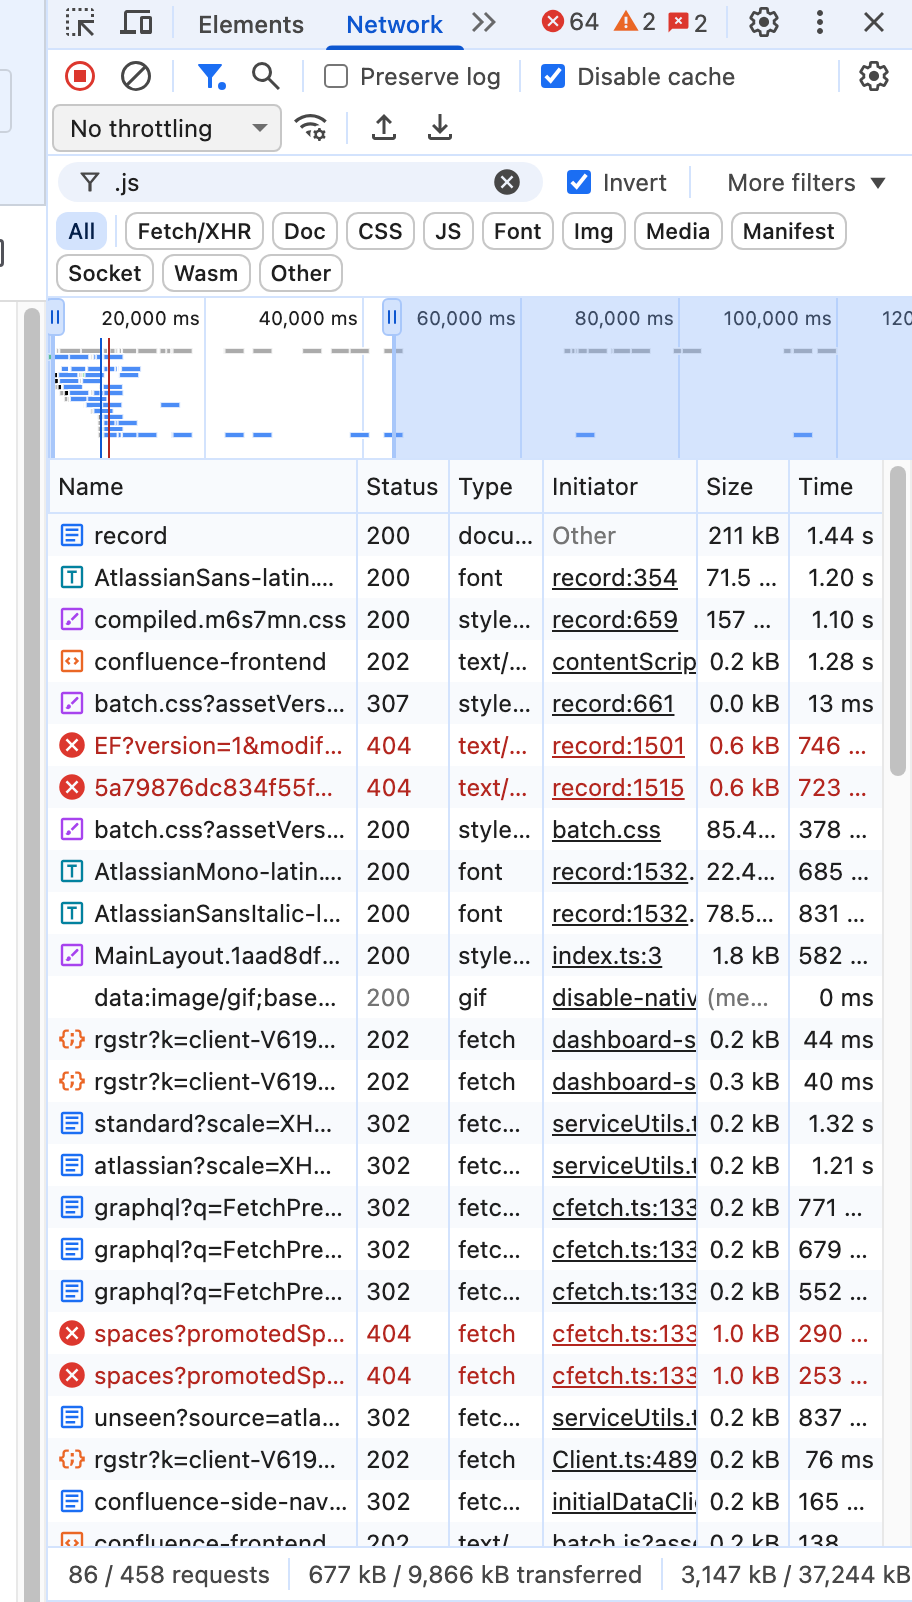This screenshot has height=1602, width=912.
Task: Select the Font type filter
Action: (517, 232)
